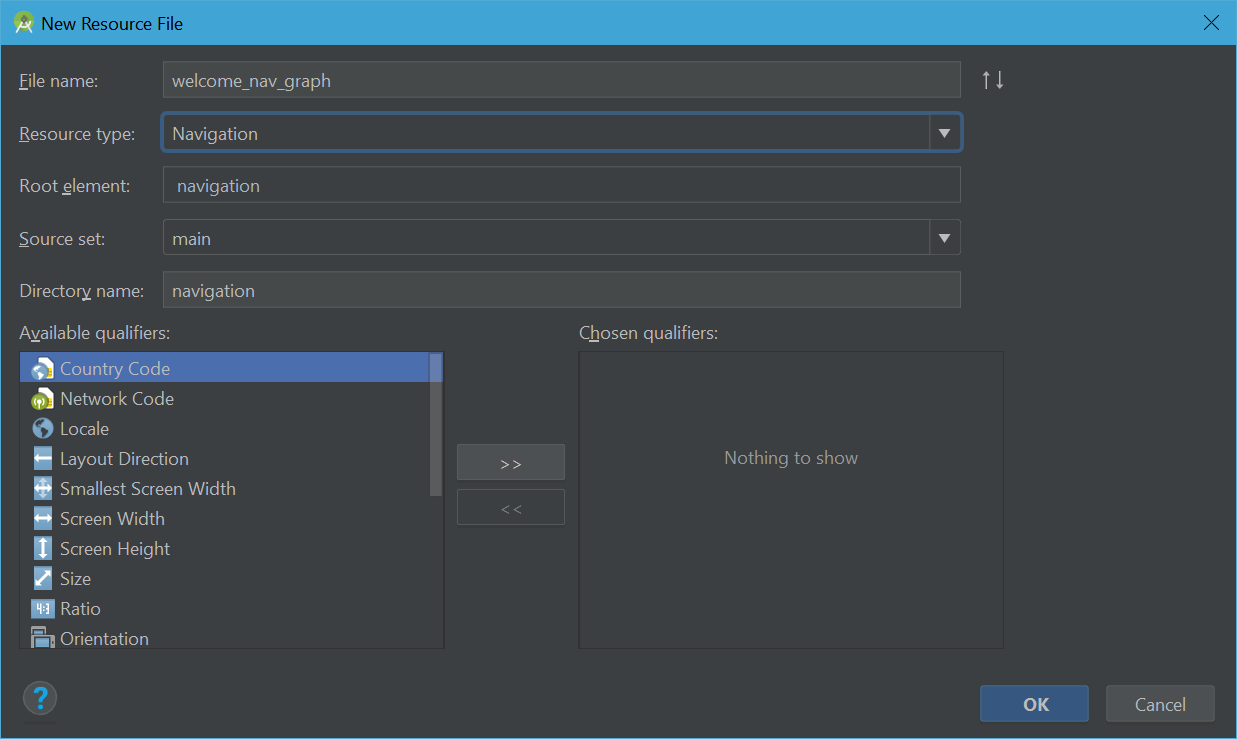1237x739 pixels.
Task: Click the Android Studio icon in title bar
Action: coord(24,23)
